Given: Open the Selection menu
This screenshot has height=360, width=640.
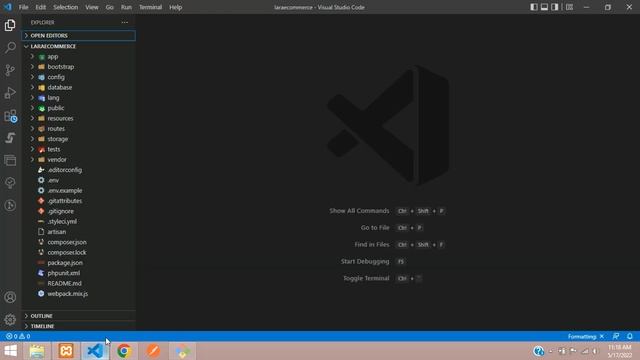Looking at the screenshot, I should coord(65,7).
